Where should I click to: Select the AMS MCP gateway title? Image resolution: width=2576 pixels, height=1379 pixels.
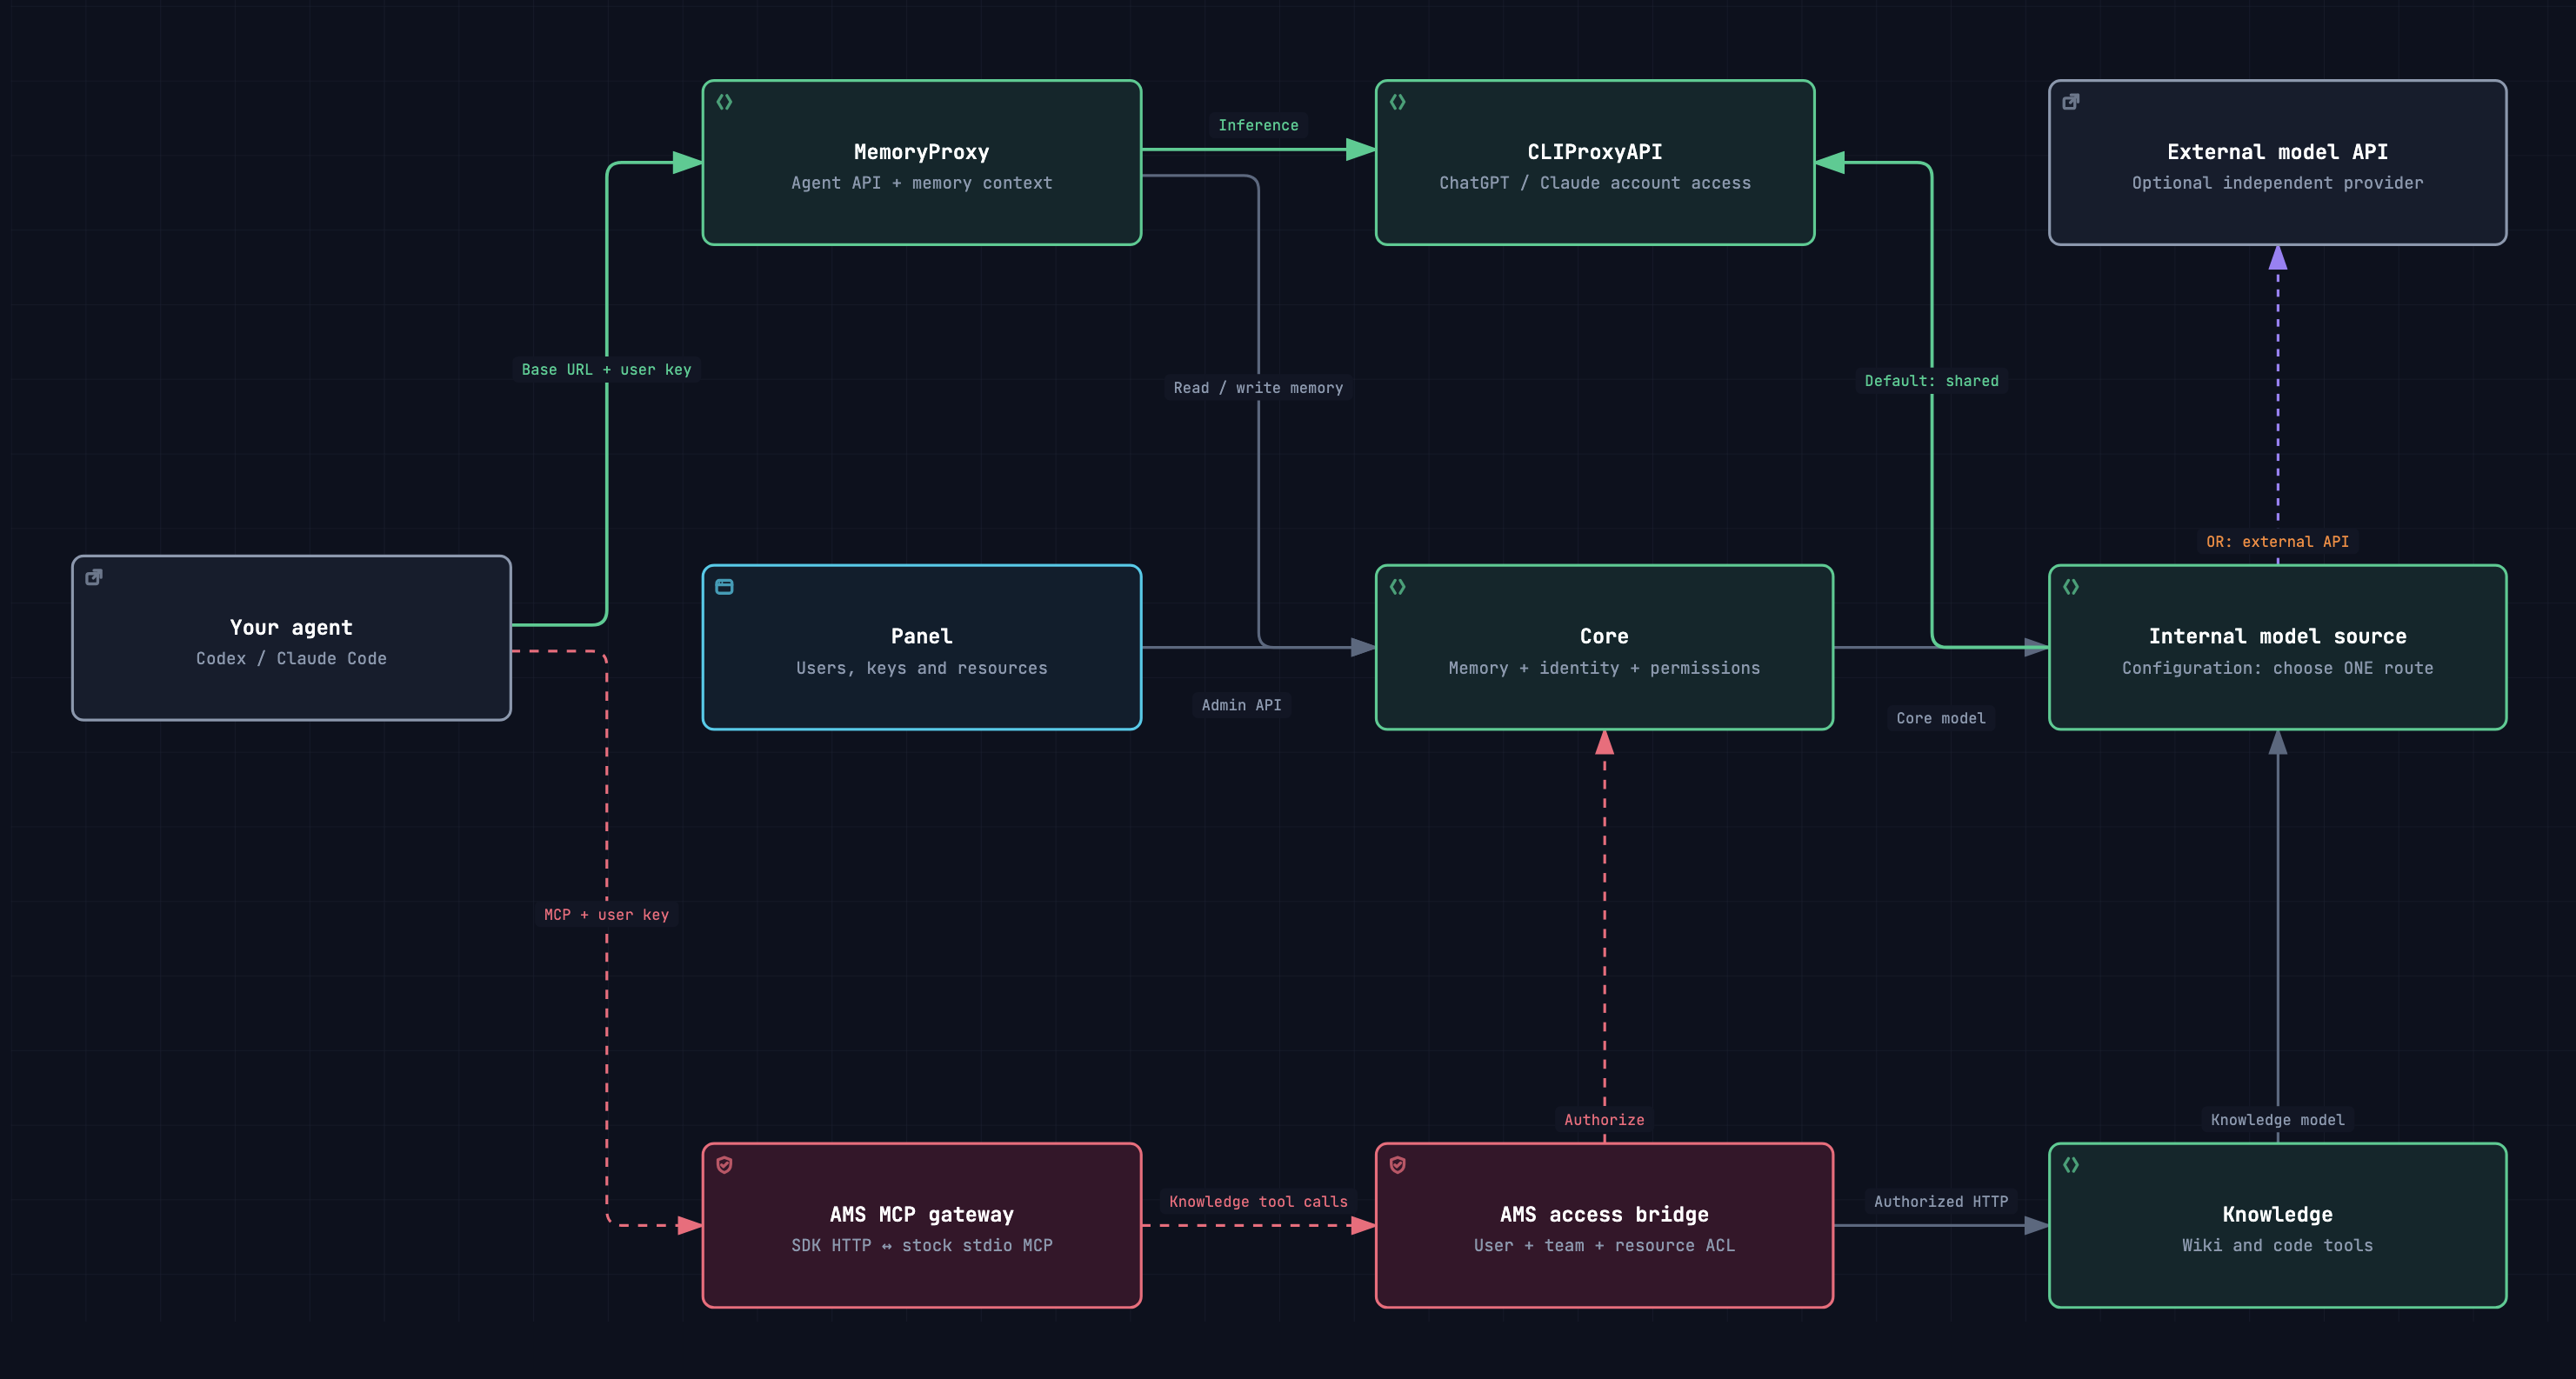pyautogui.click(x=921, y=1214)
